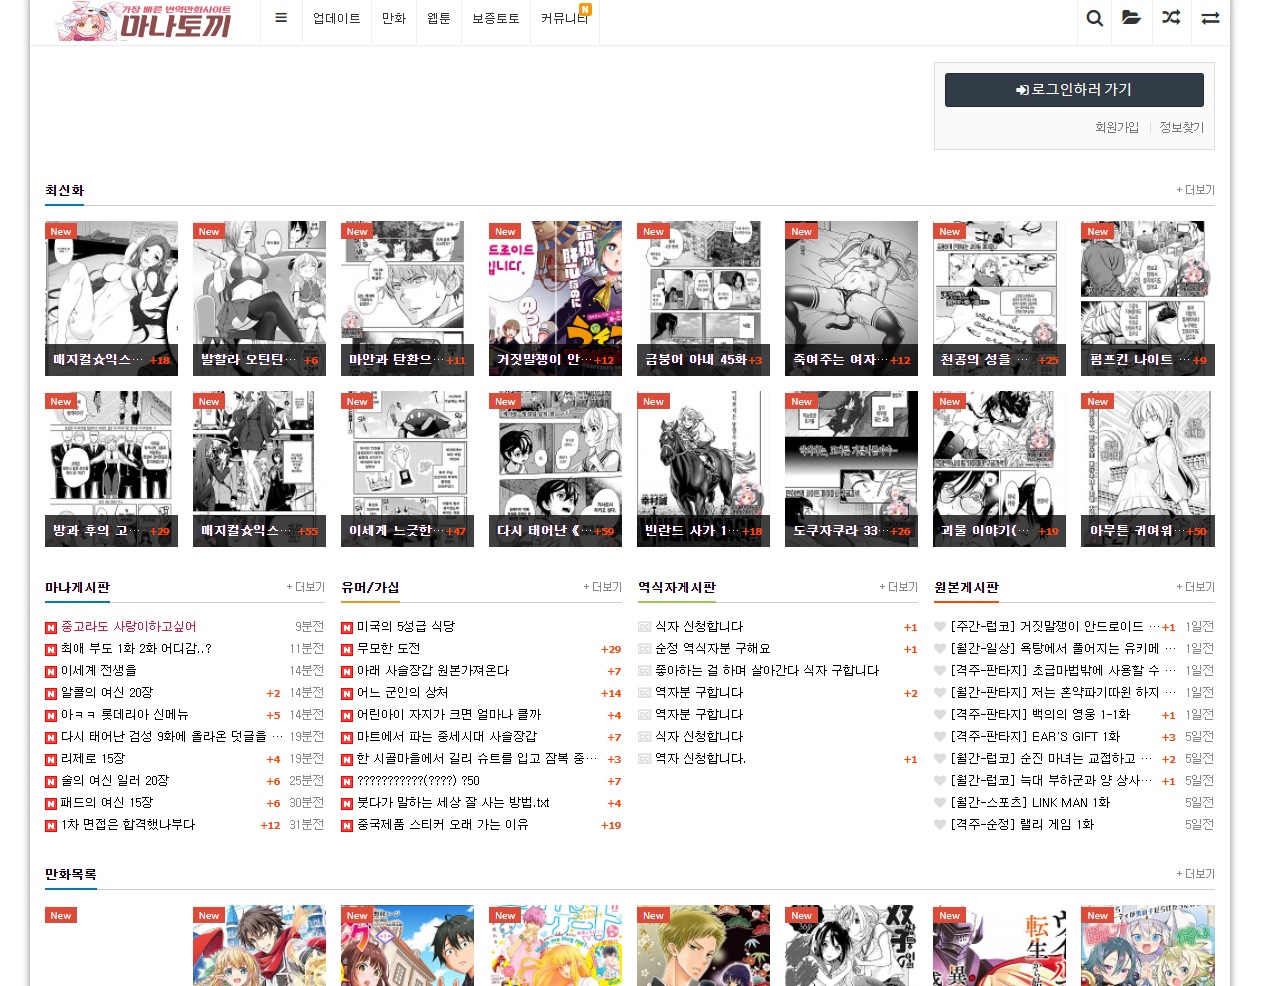Click 더보기 next to 마나게시판
Image resolution: width=1264 pixels, height=986 pixels.
[306, 587]
